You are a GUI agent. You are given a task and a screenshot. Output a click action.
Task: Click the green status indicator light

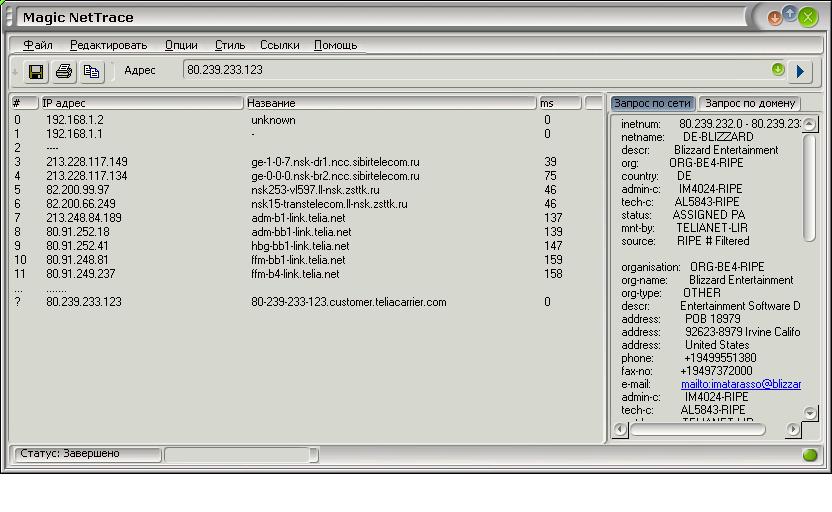tap(810, 455)
